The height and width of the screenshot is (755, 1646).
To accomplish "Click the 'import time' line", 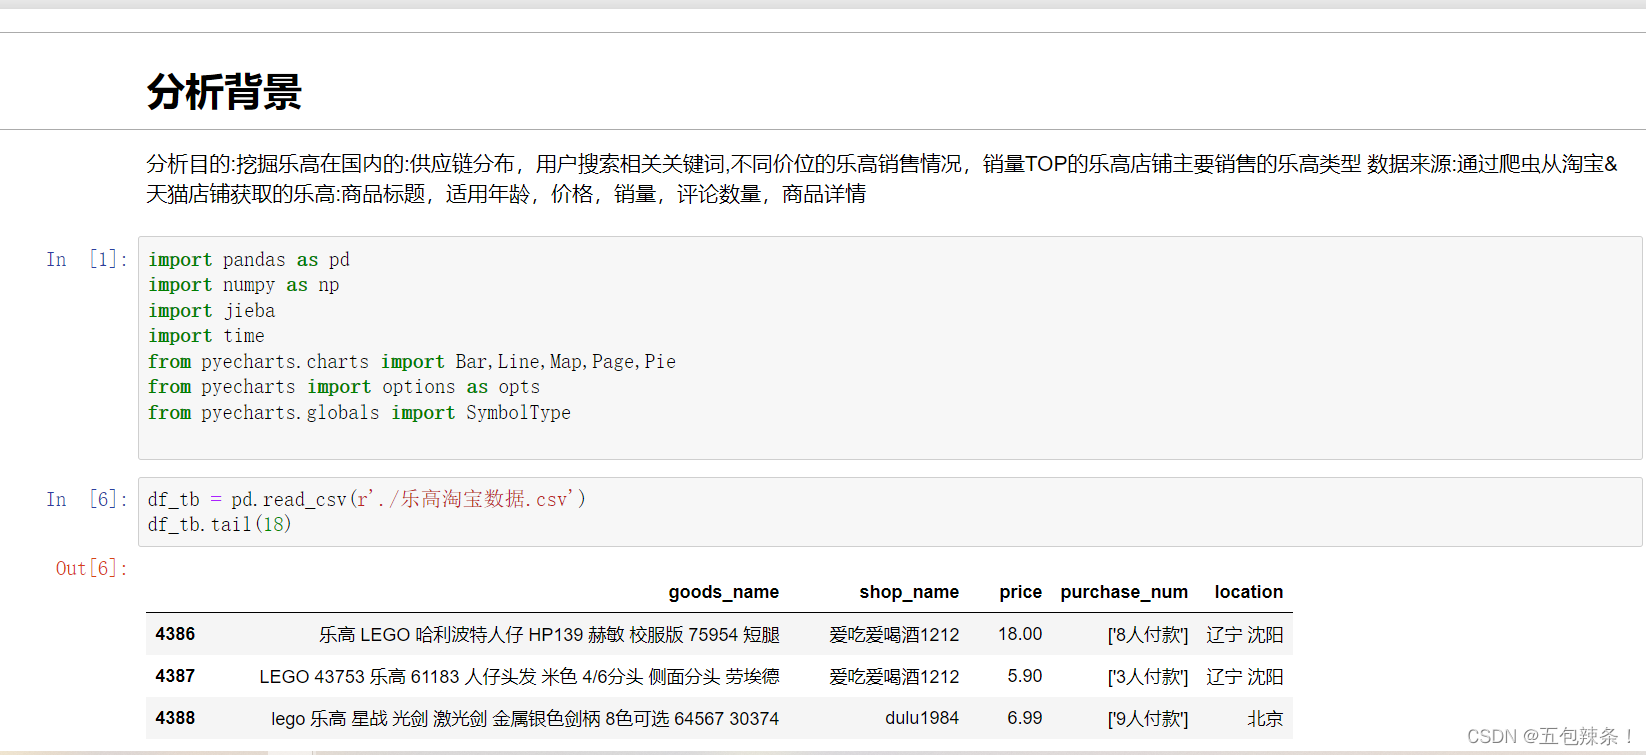I will point(207,336).
